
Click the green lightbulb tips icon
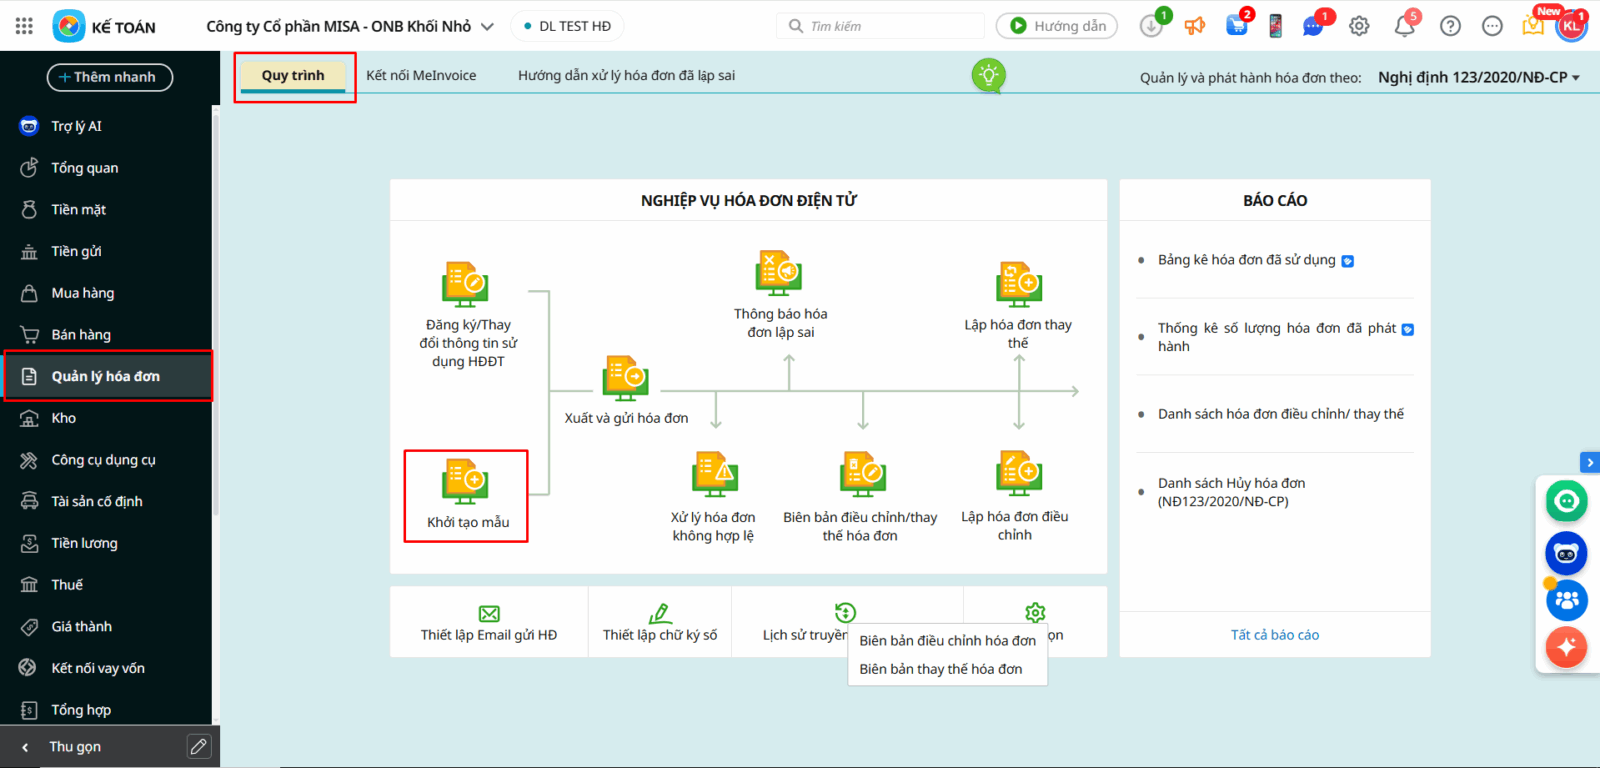pyautogui.click(x=988, y=75)
